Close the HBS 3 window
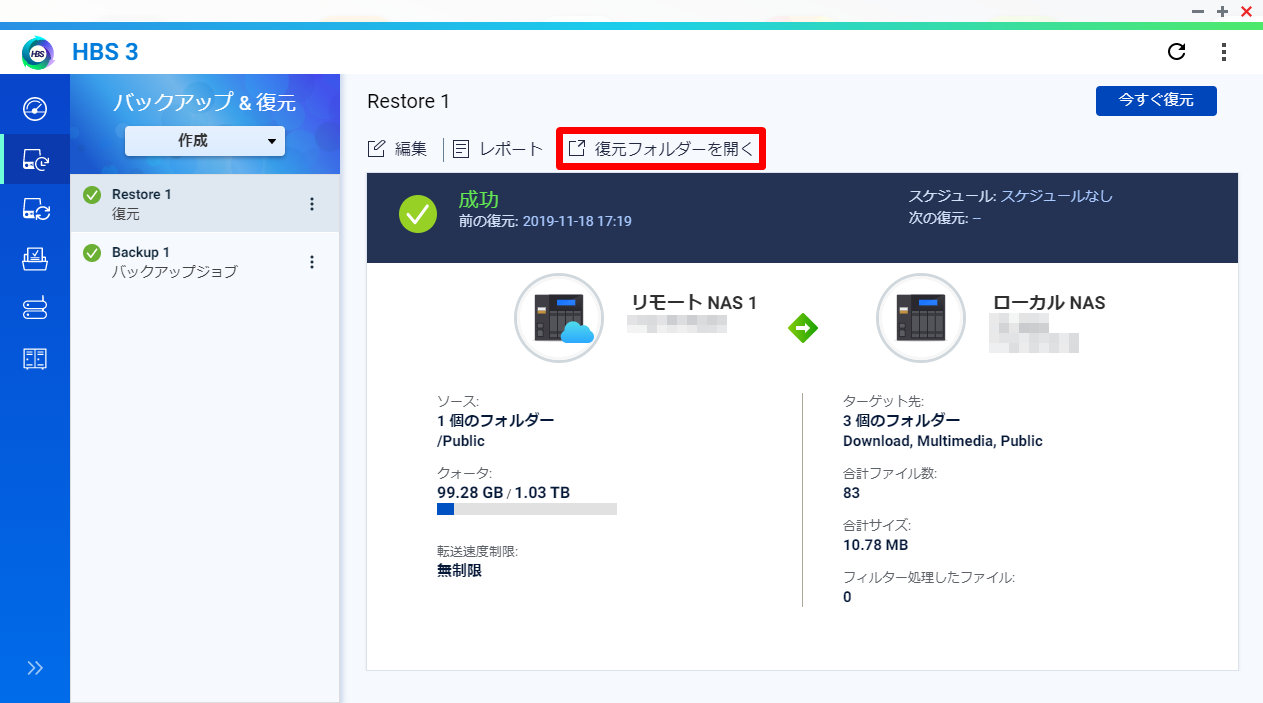Viewport: 1263px width, 703px height. point(1246,11)
